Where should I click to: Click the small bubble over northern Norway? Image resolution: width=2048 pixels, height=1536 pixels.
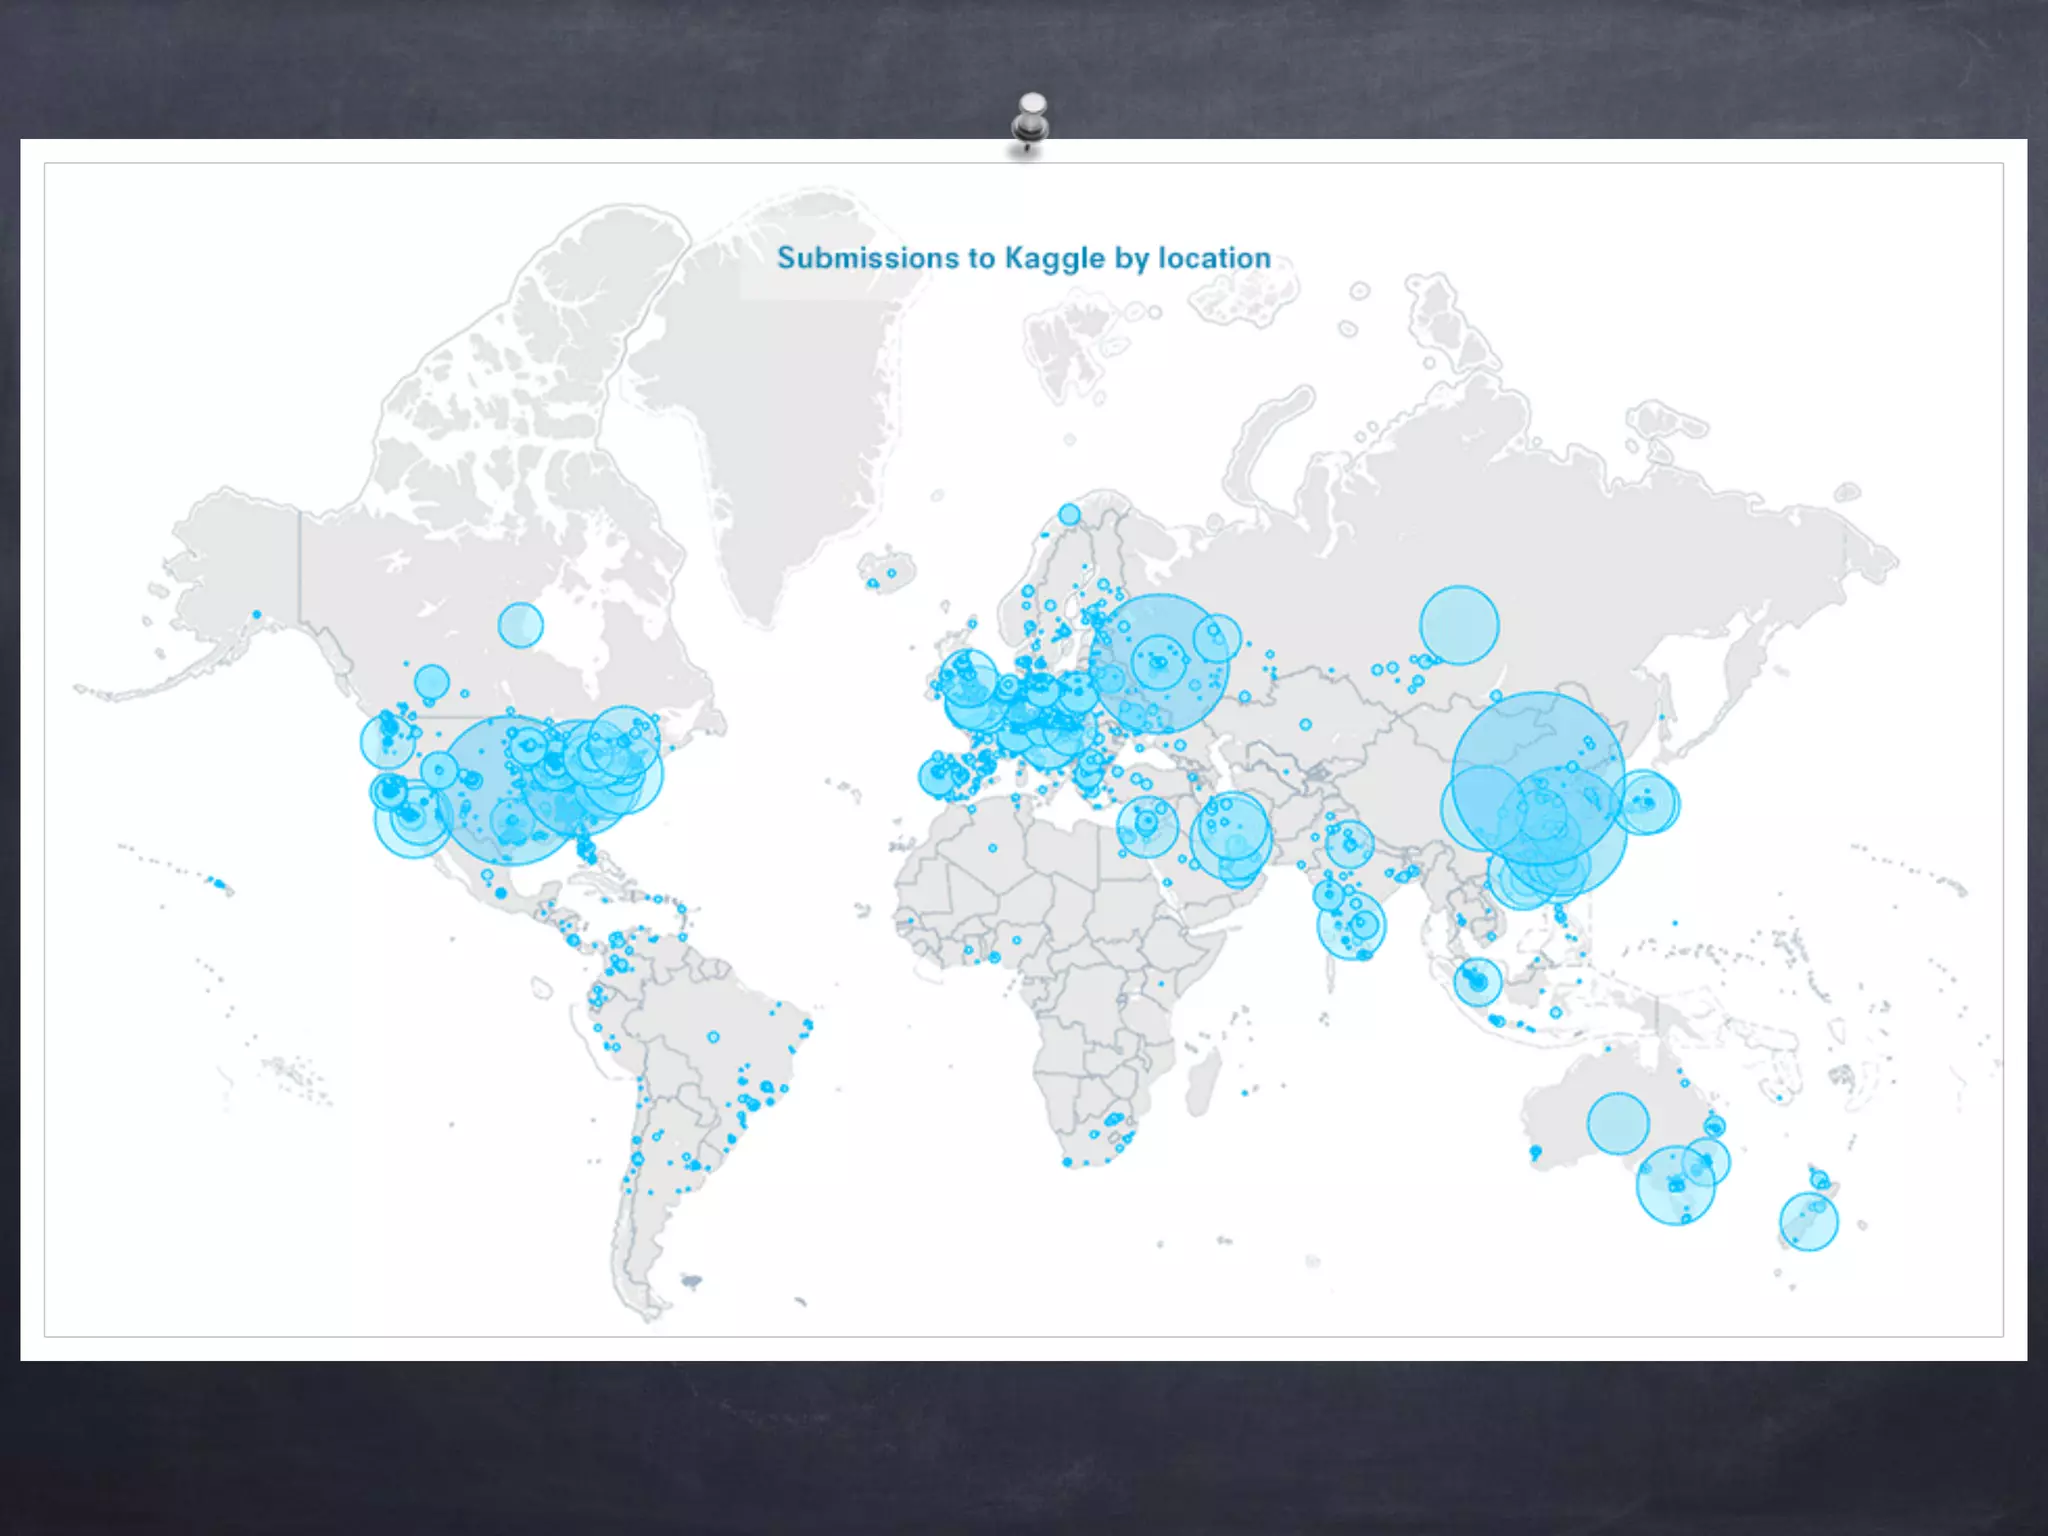(x=1069, y=514)
